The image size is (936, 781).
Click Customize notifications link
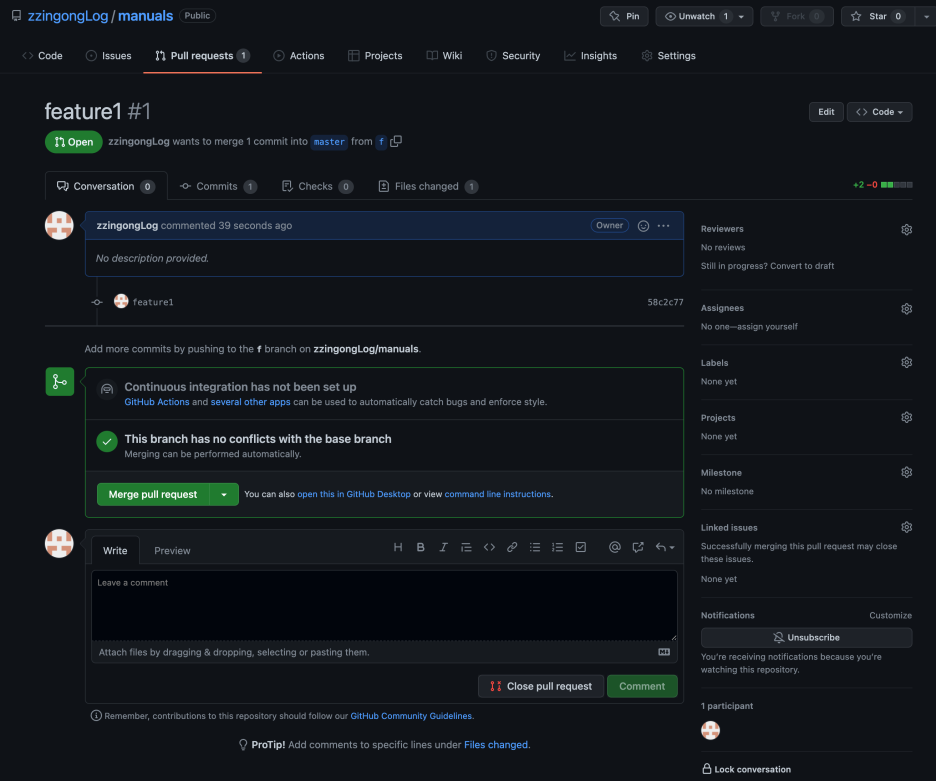click(x=890, y=615)
